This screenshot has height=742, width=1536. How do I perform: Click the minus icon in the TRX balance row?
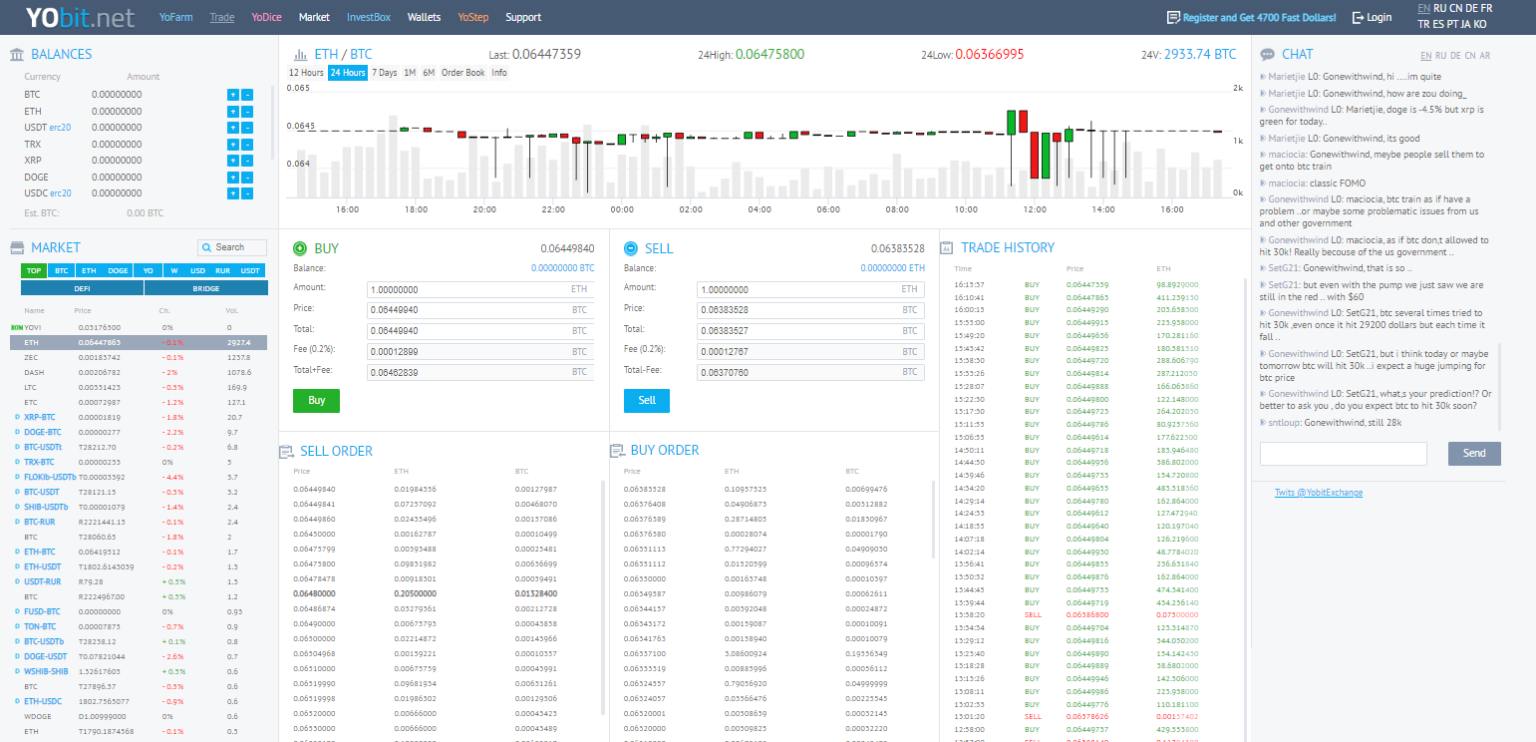click(247, 144)
